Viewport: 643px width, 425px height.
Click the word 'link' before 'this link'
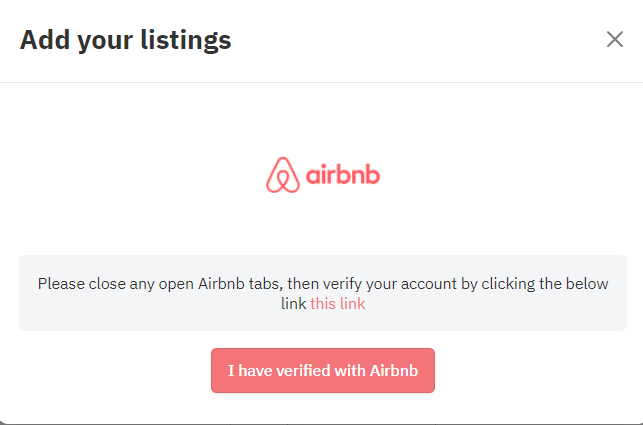(293, 304)
